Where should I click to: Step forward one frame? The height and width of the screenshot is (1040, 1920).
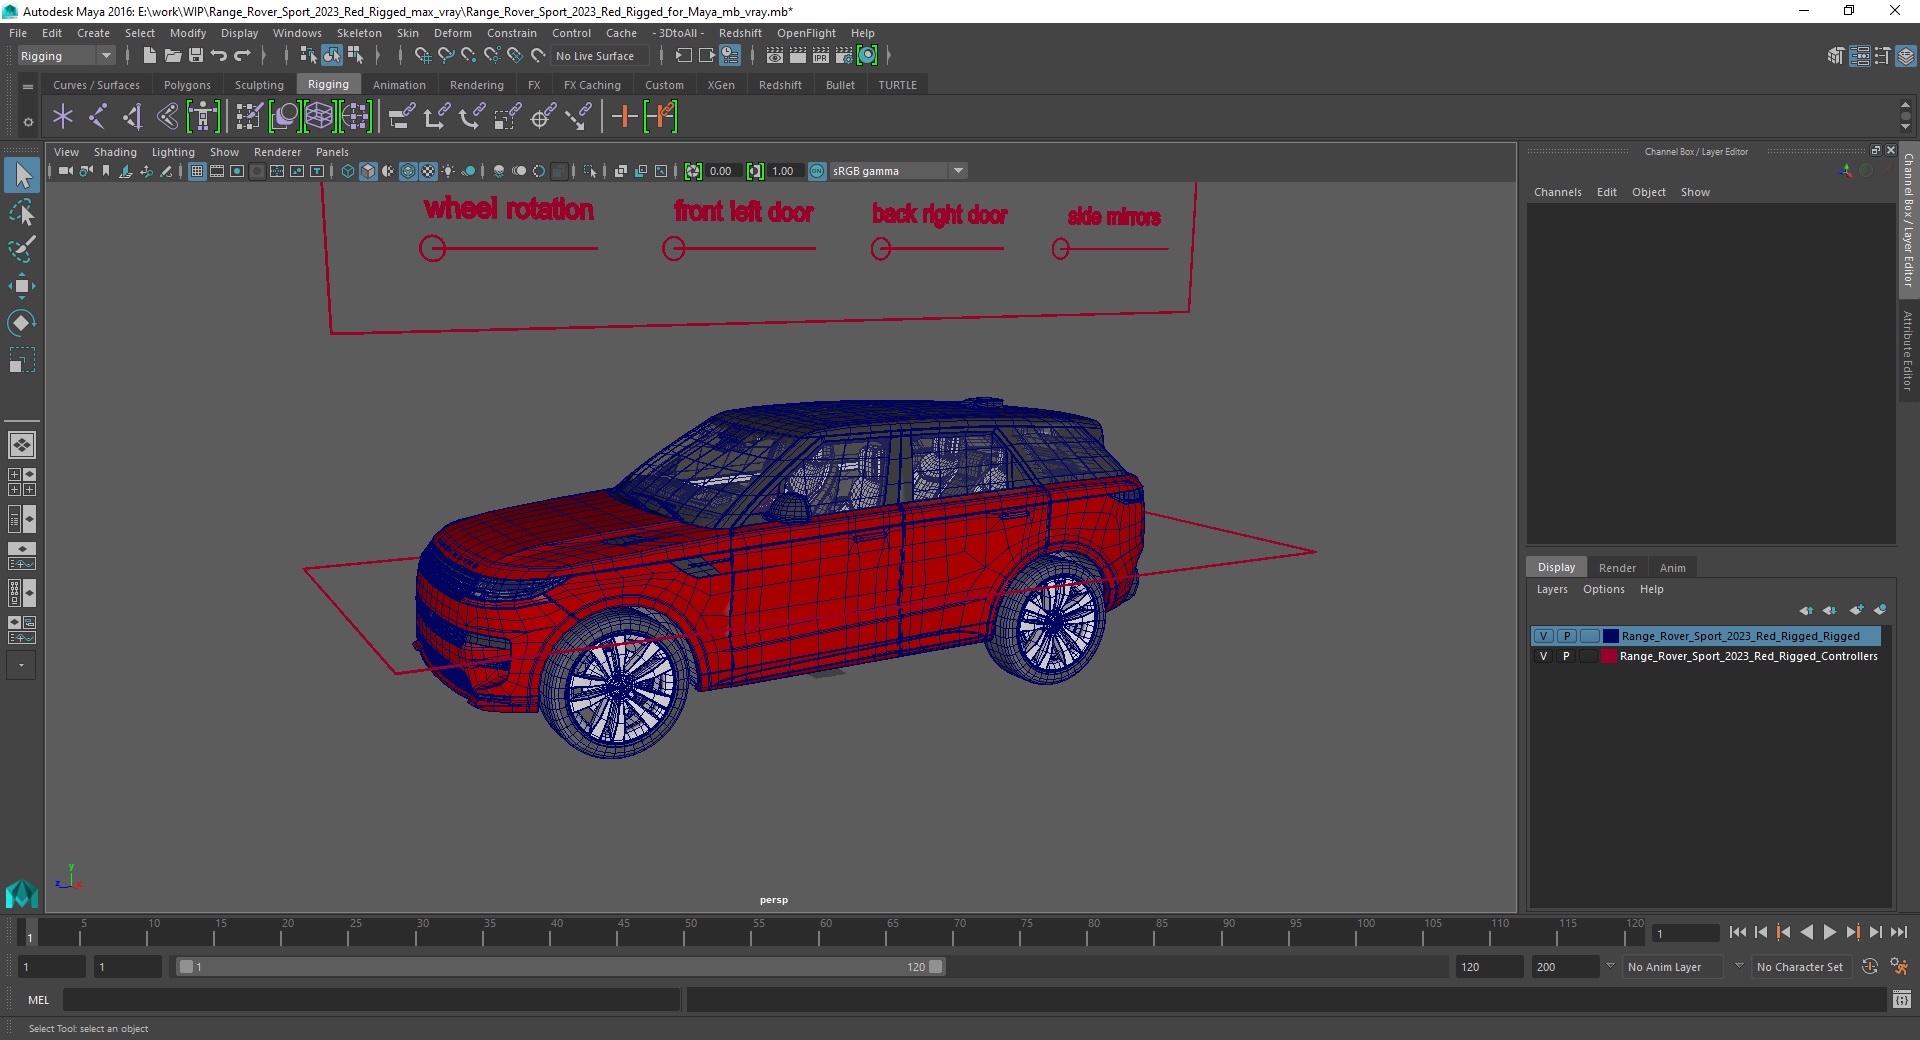click(x=1875, y=932)
